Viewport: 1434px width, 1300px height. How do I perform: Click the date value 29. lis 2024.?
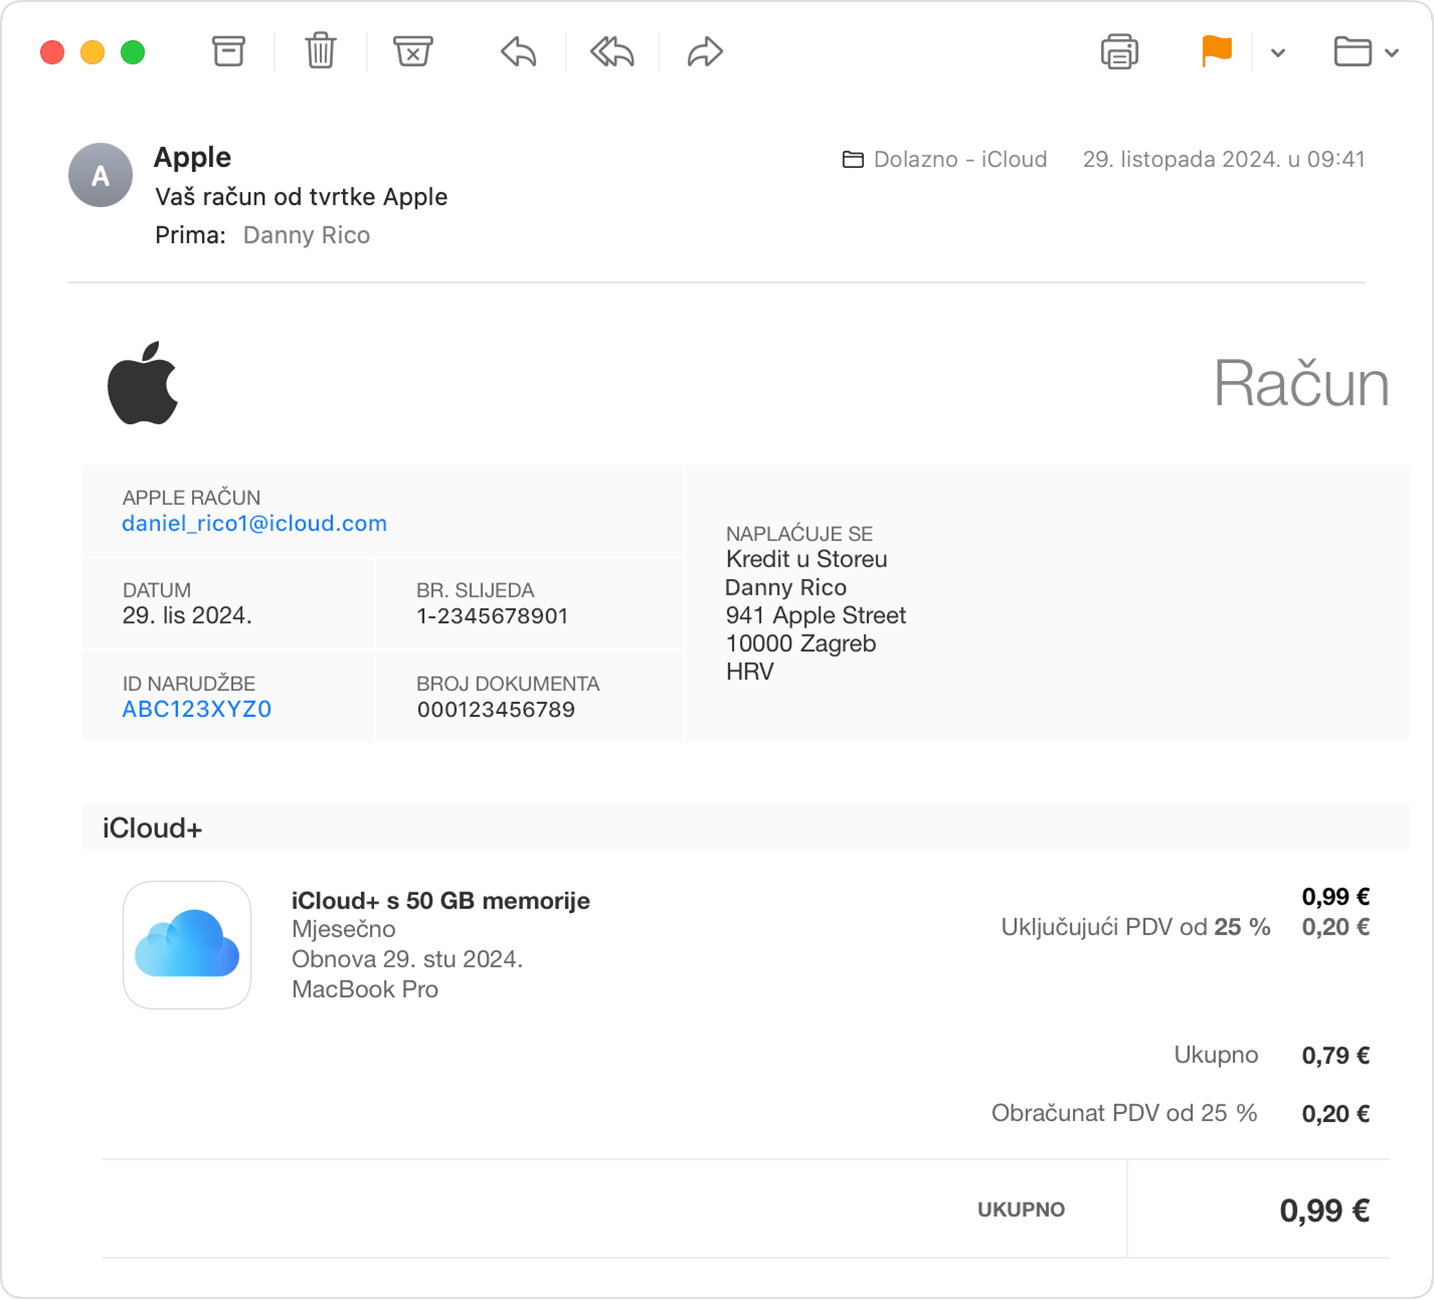187,616
